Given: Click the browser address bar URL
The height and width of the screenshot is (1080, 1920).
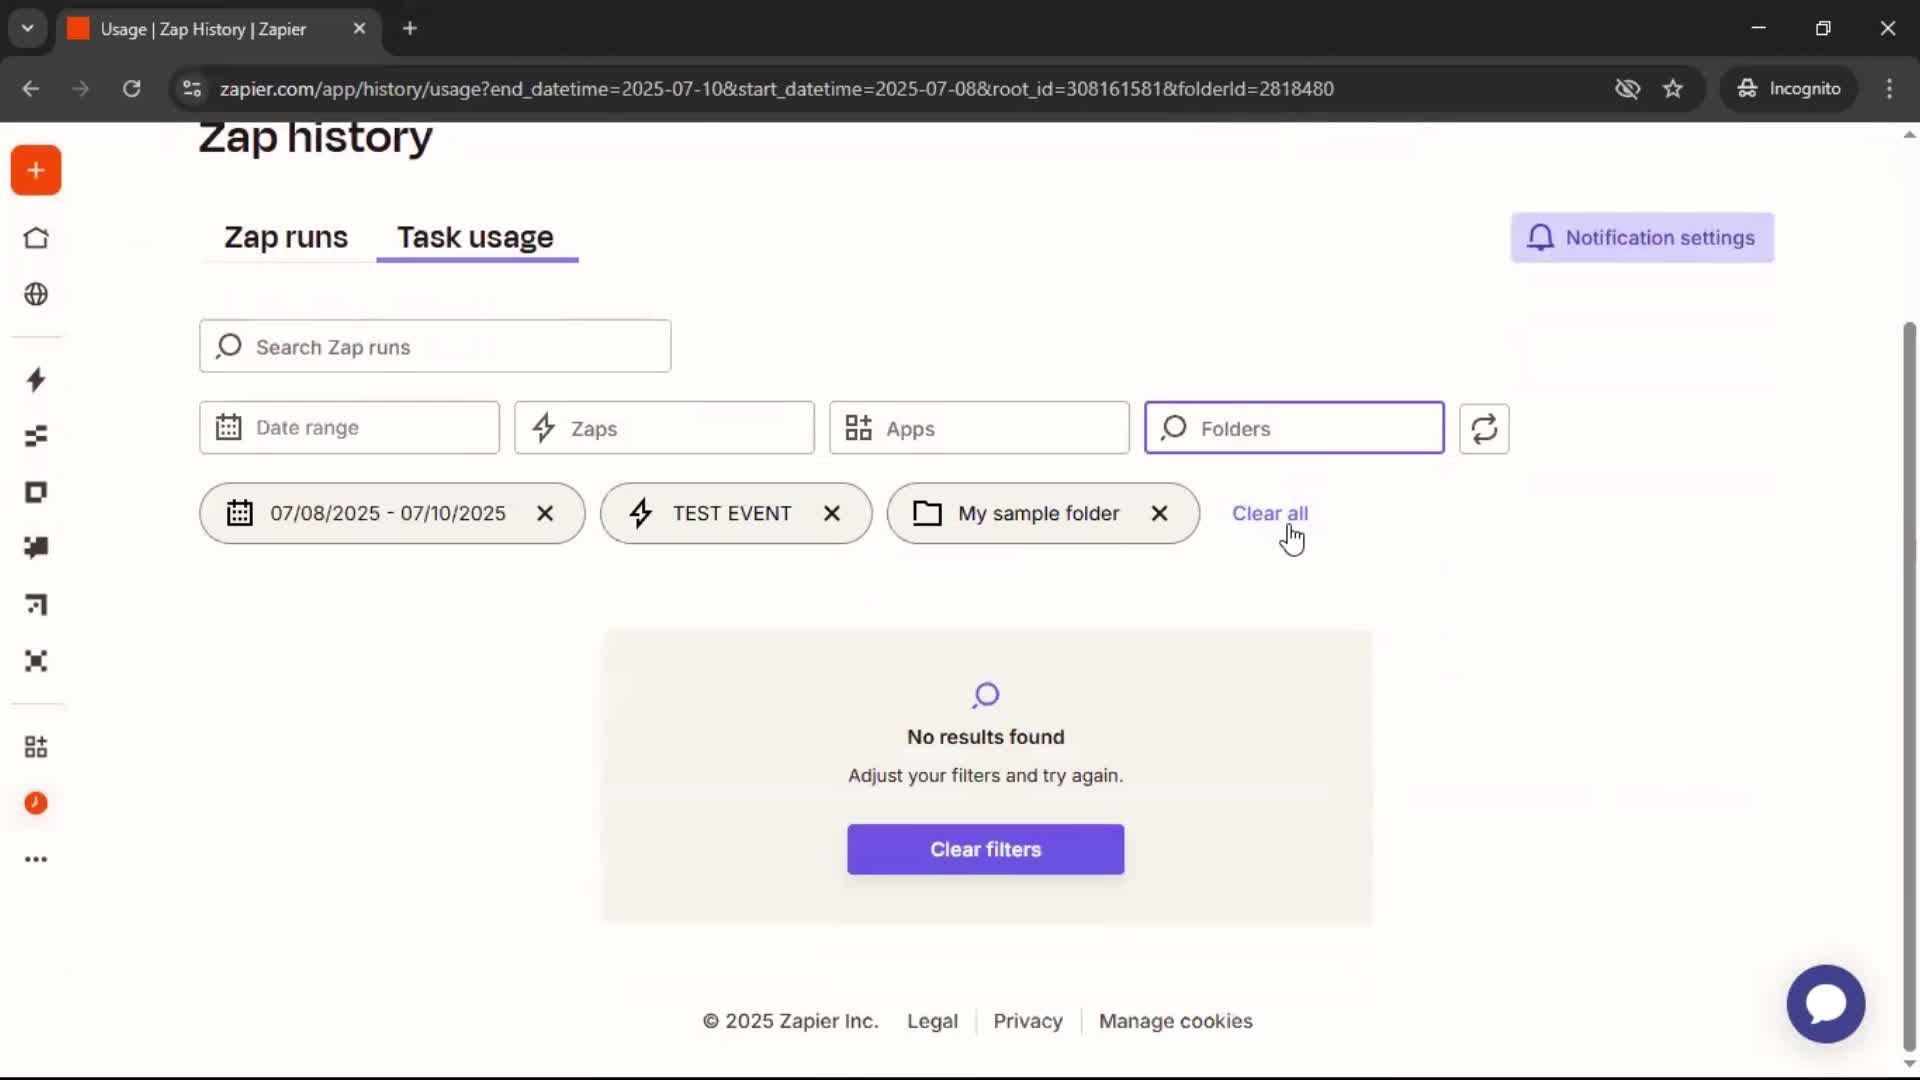Looking at the screenshot, I should [776, 88].
